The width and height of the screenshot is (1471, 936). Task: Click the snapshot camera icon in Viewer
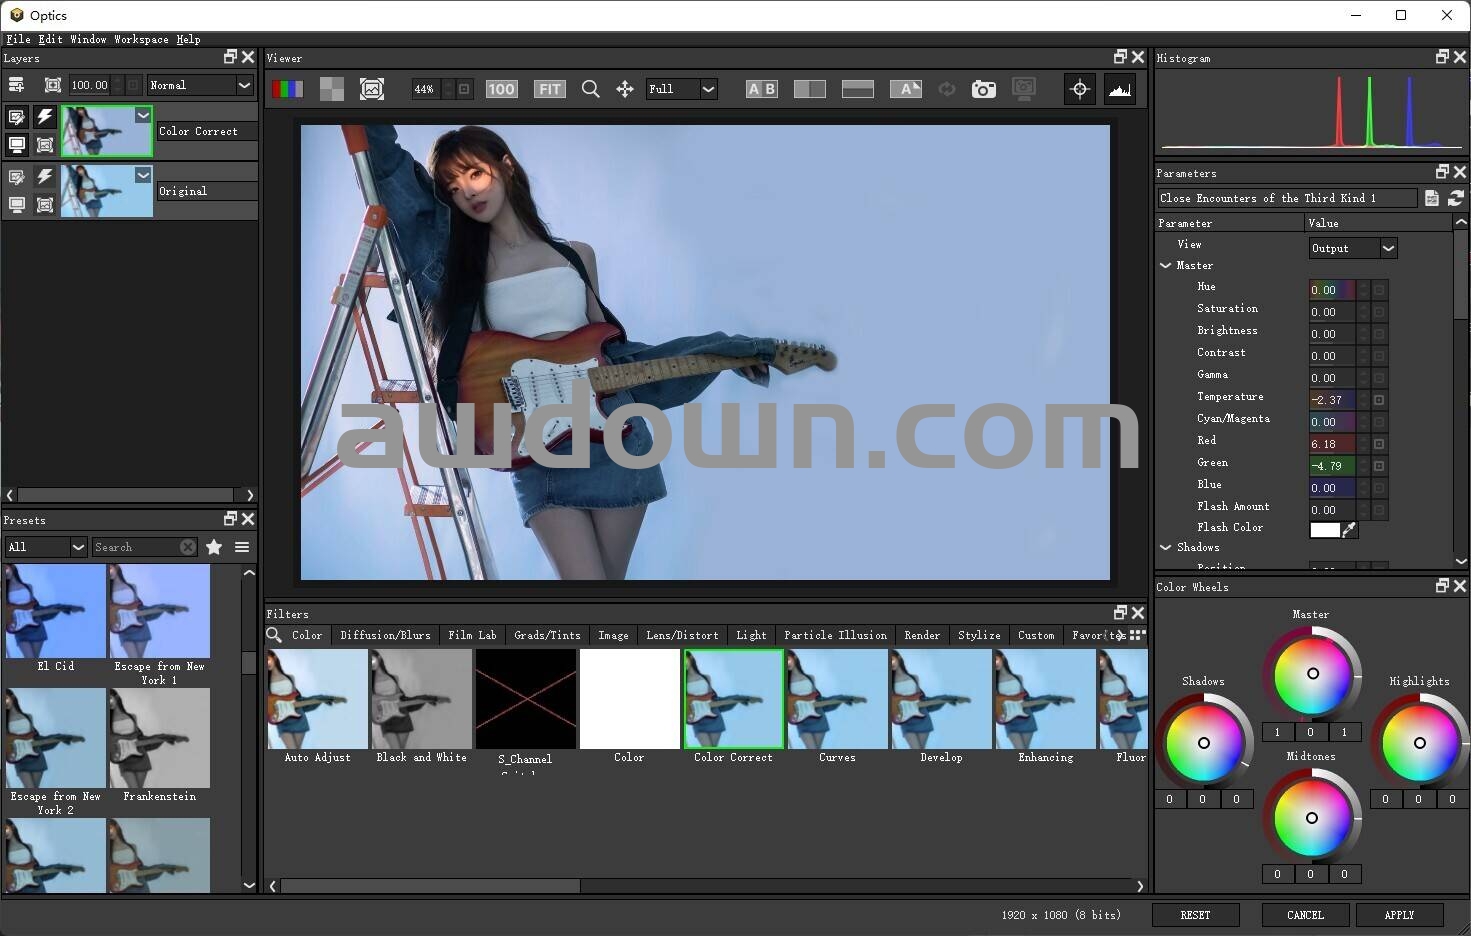[984, 89]
